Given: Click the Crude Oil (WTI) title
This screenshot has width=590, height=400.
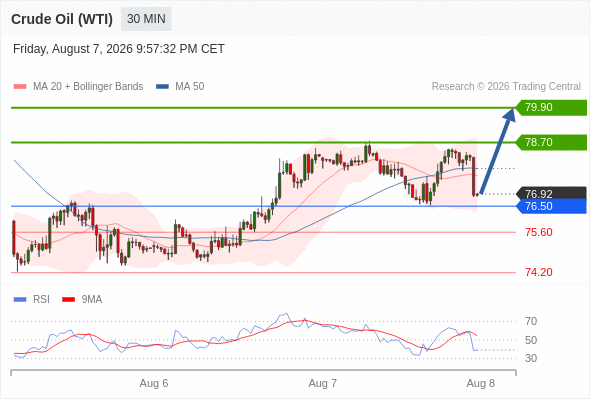Looking at the screenshot, I should 62,19.
